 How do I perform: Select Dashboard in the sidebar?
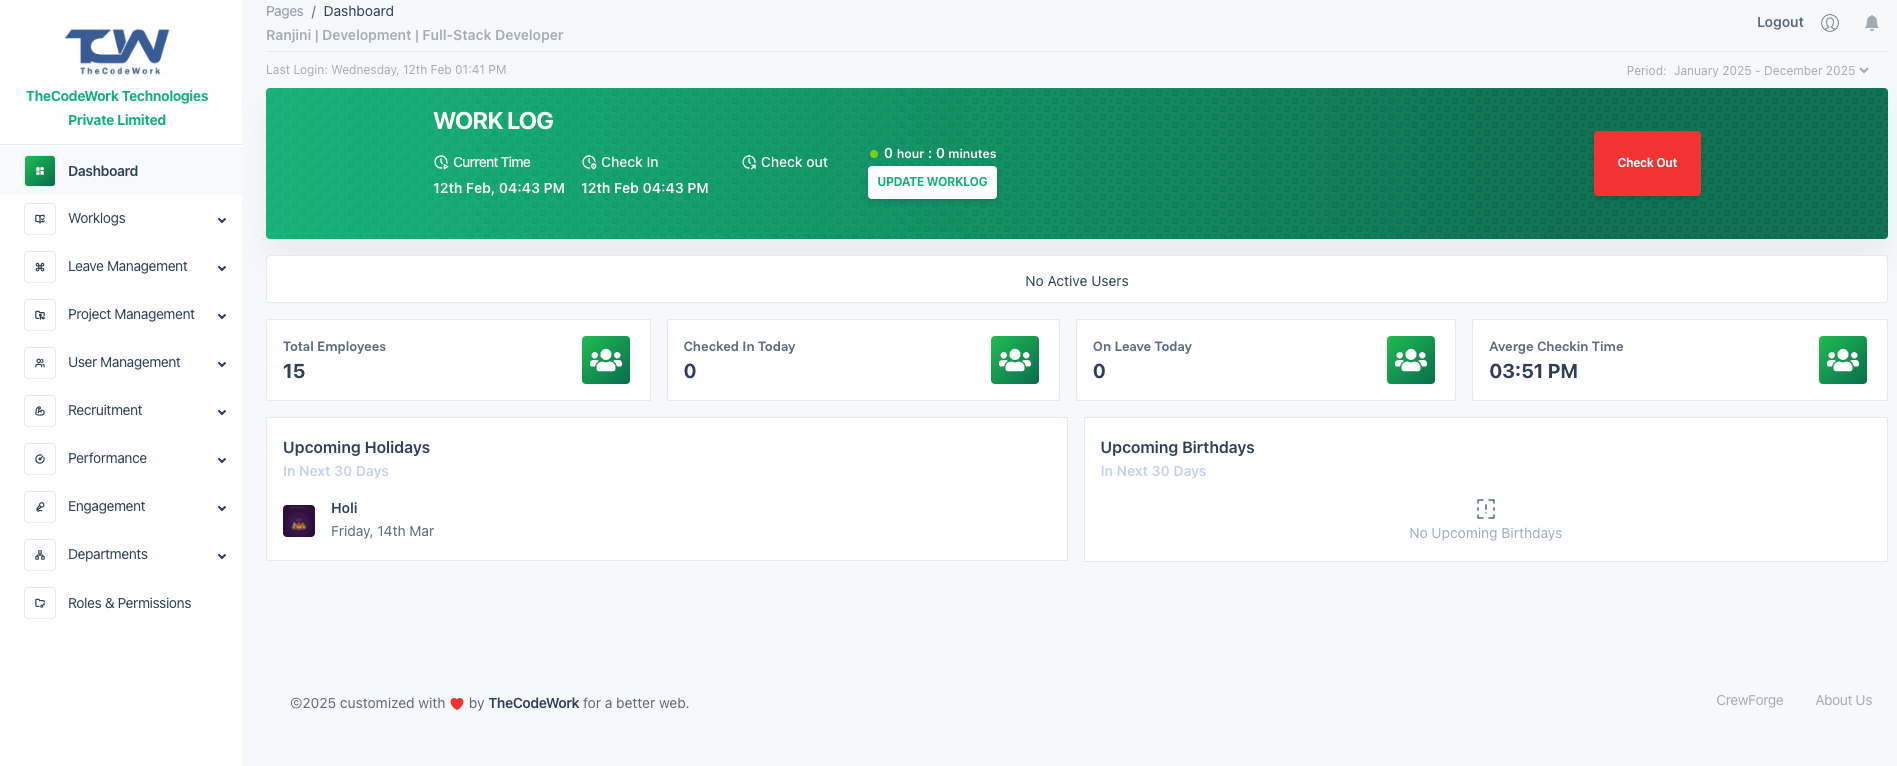point(121,171)
